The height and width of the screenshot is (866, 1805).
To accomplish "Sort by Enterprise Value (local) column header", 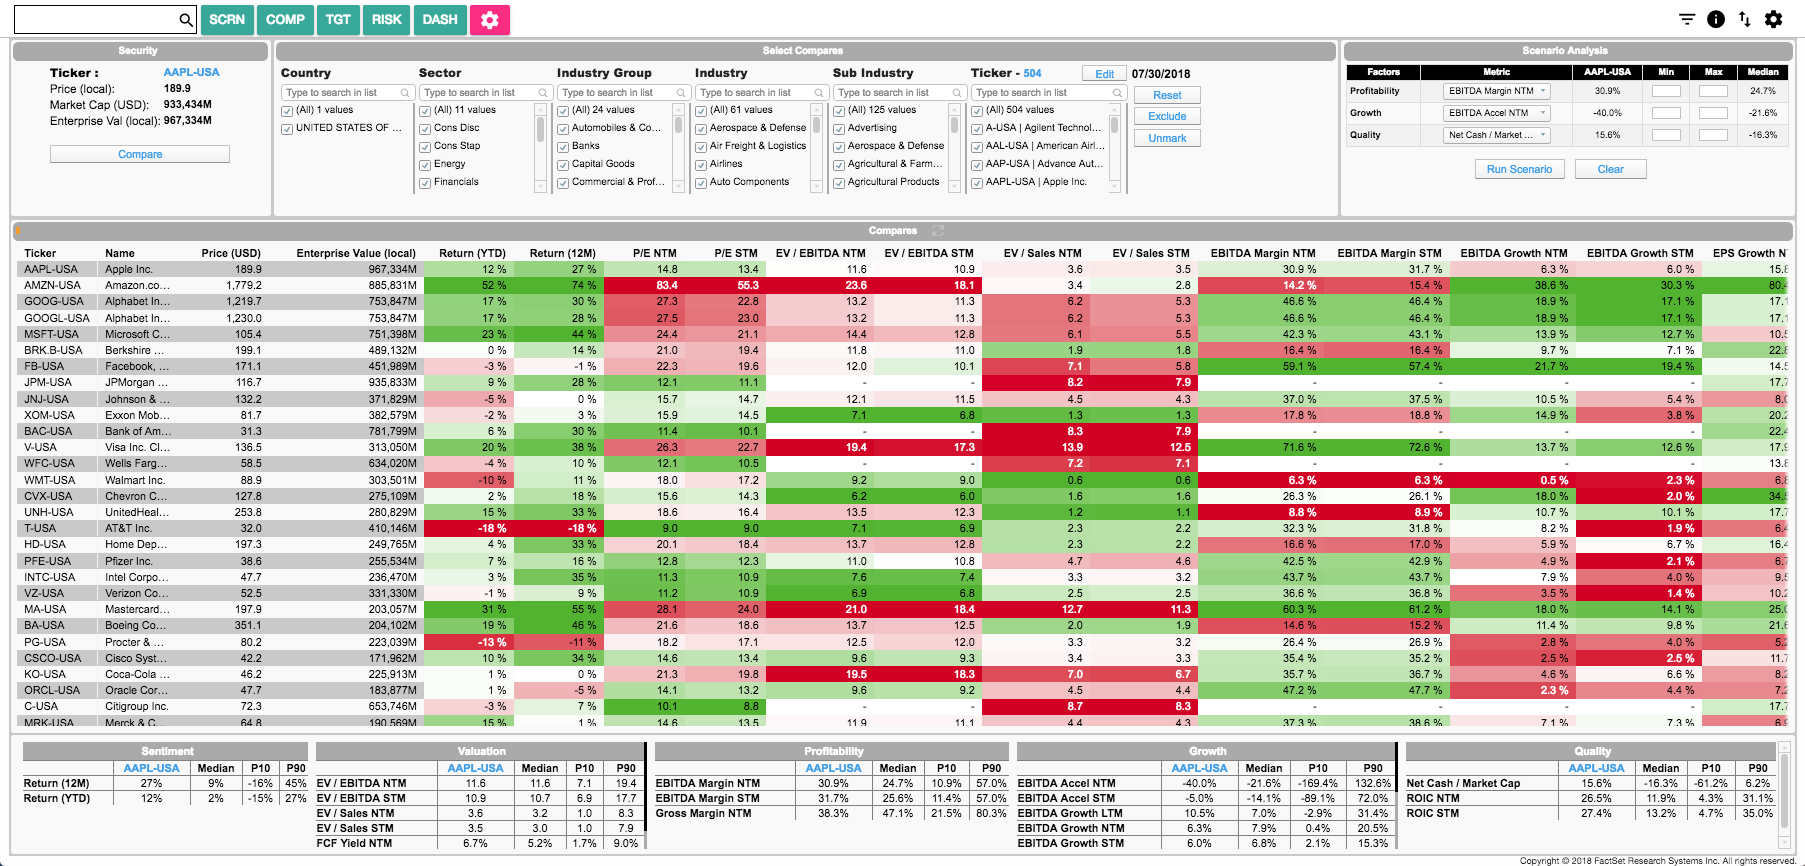I will [x=356, y=253].
